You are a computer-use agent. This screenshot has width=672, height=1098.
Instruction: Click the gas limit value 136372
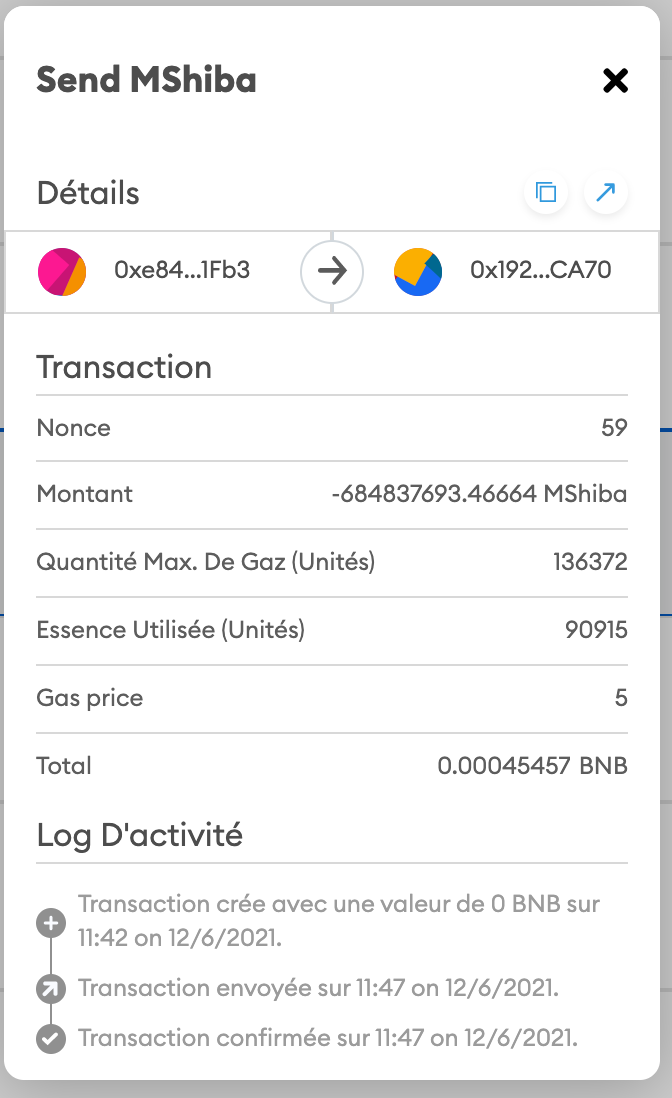(590, 562)
